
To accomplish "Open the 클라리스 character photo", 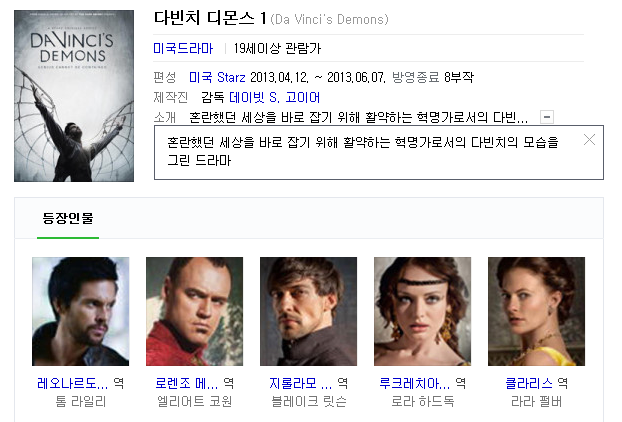I will point(536,311).
